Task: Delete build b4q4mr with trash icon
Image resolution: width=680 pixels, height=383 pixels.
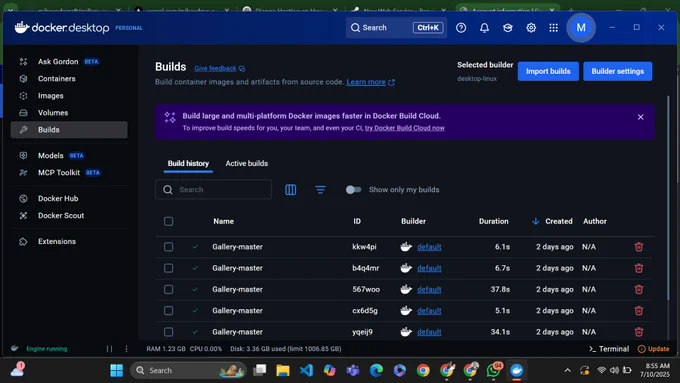Action: [639, 268]
